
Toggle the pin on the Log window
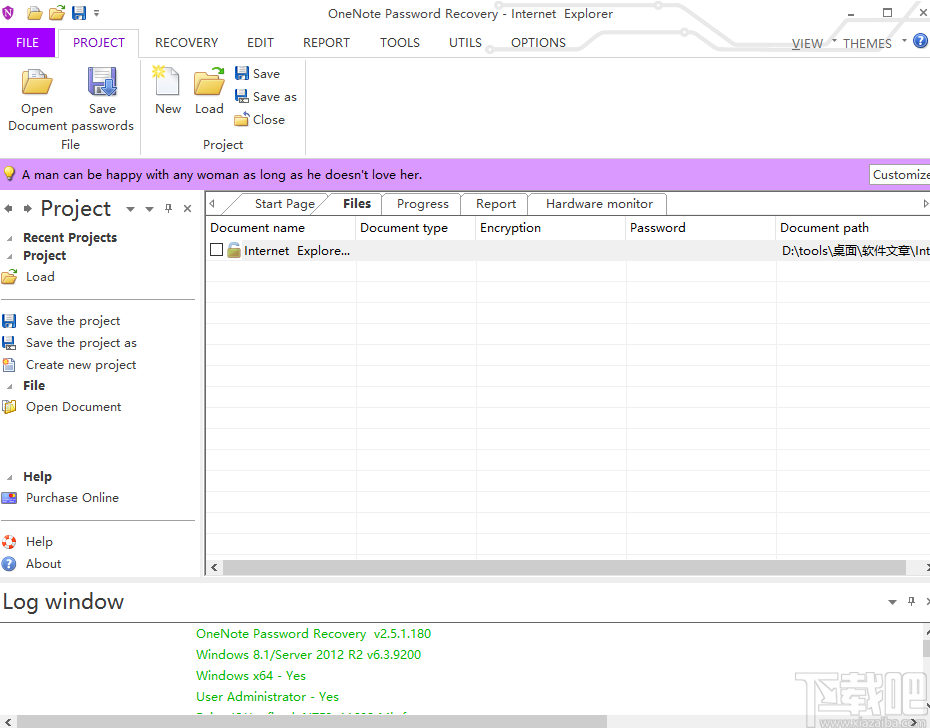point(910,601)
